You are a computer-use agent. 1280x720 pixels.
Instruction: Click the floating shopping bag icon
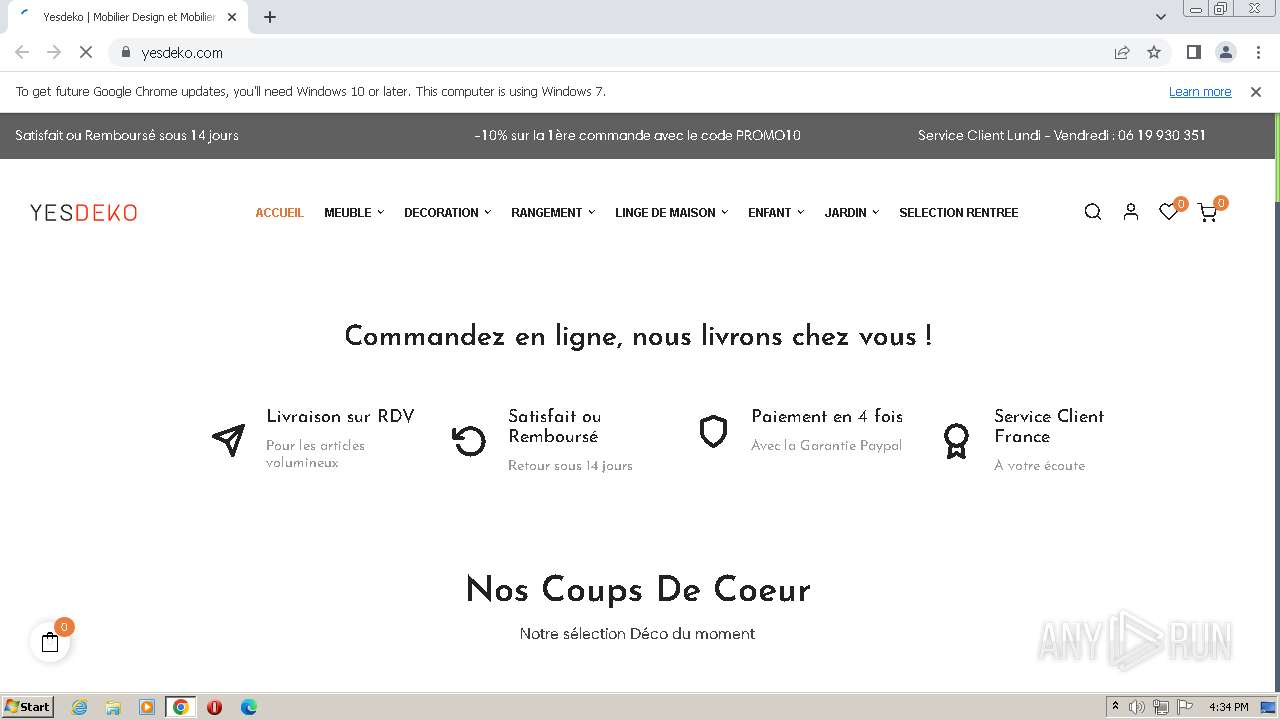tap(50, 643)
